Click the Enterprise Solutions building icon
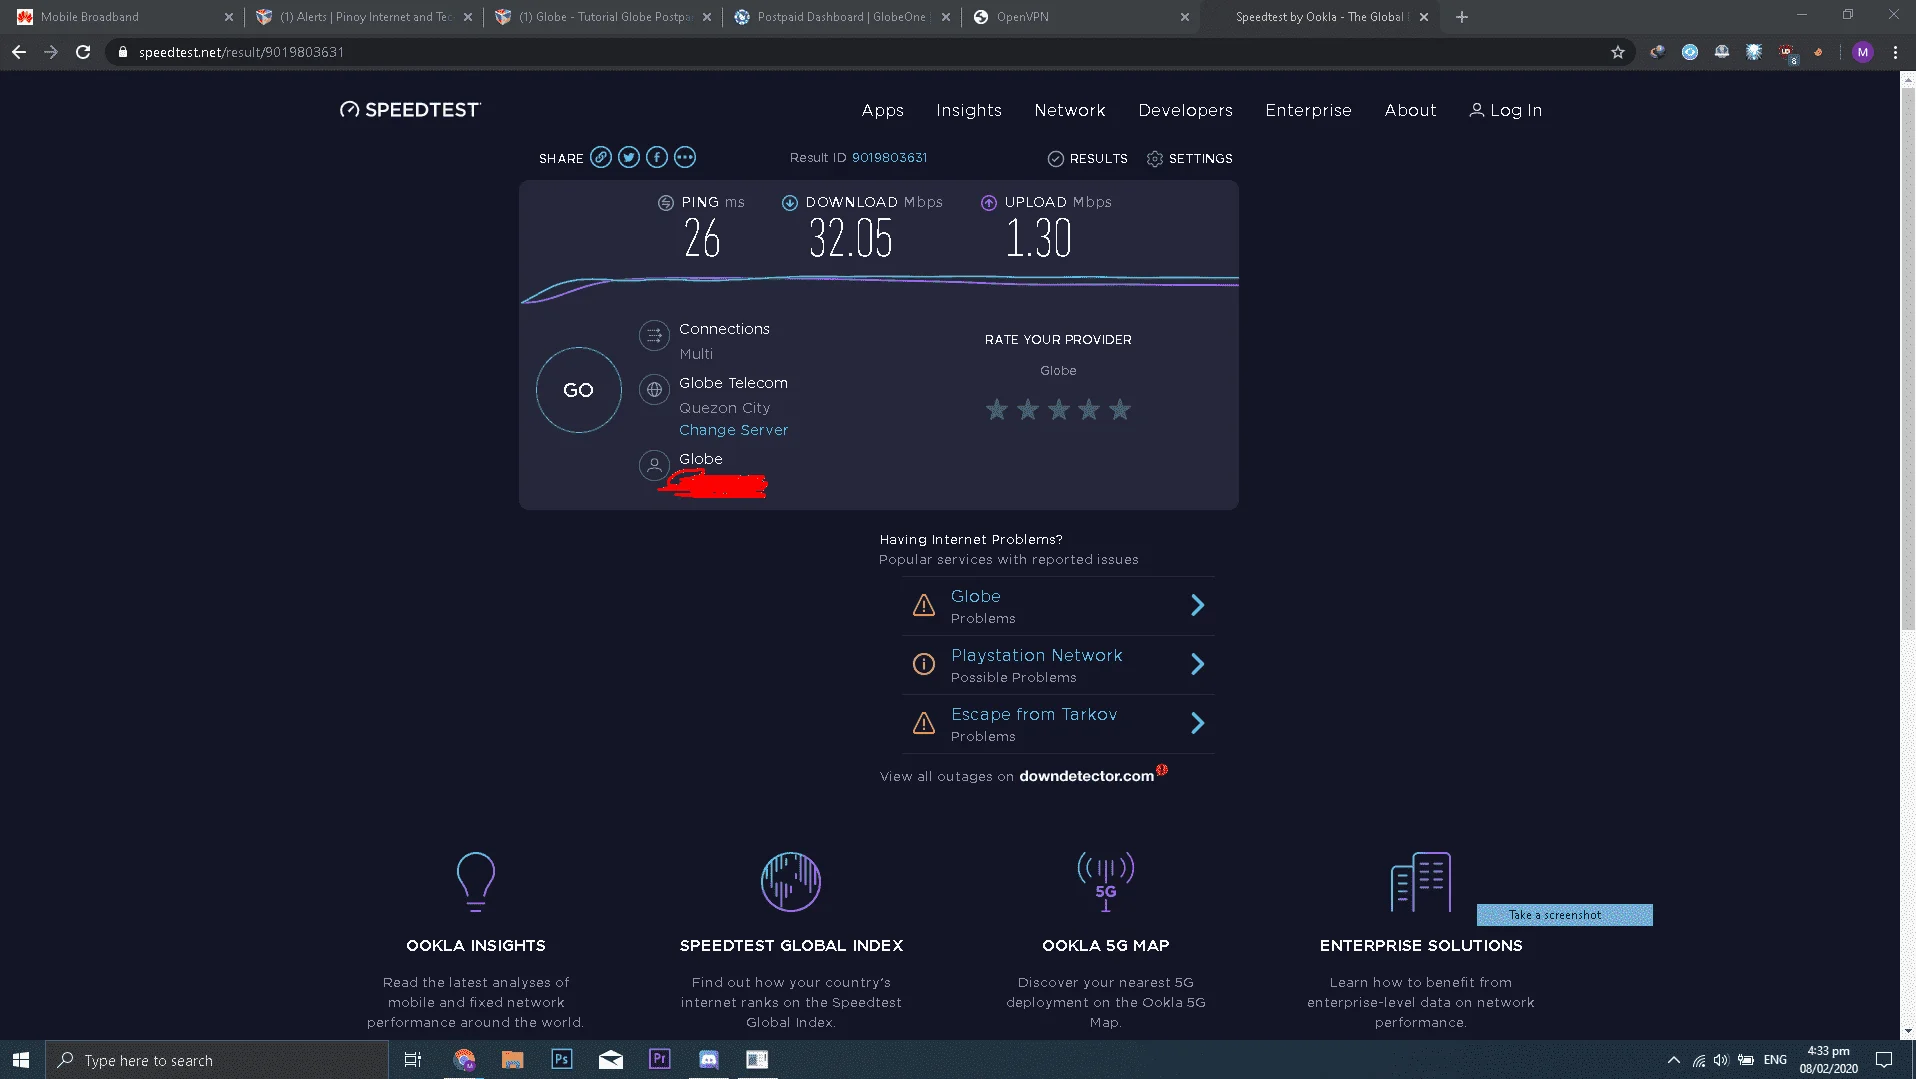 click(1420, 881)
